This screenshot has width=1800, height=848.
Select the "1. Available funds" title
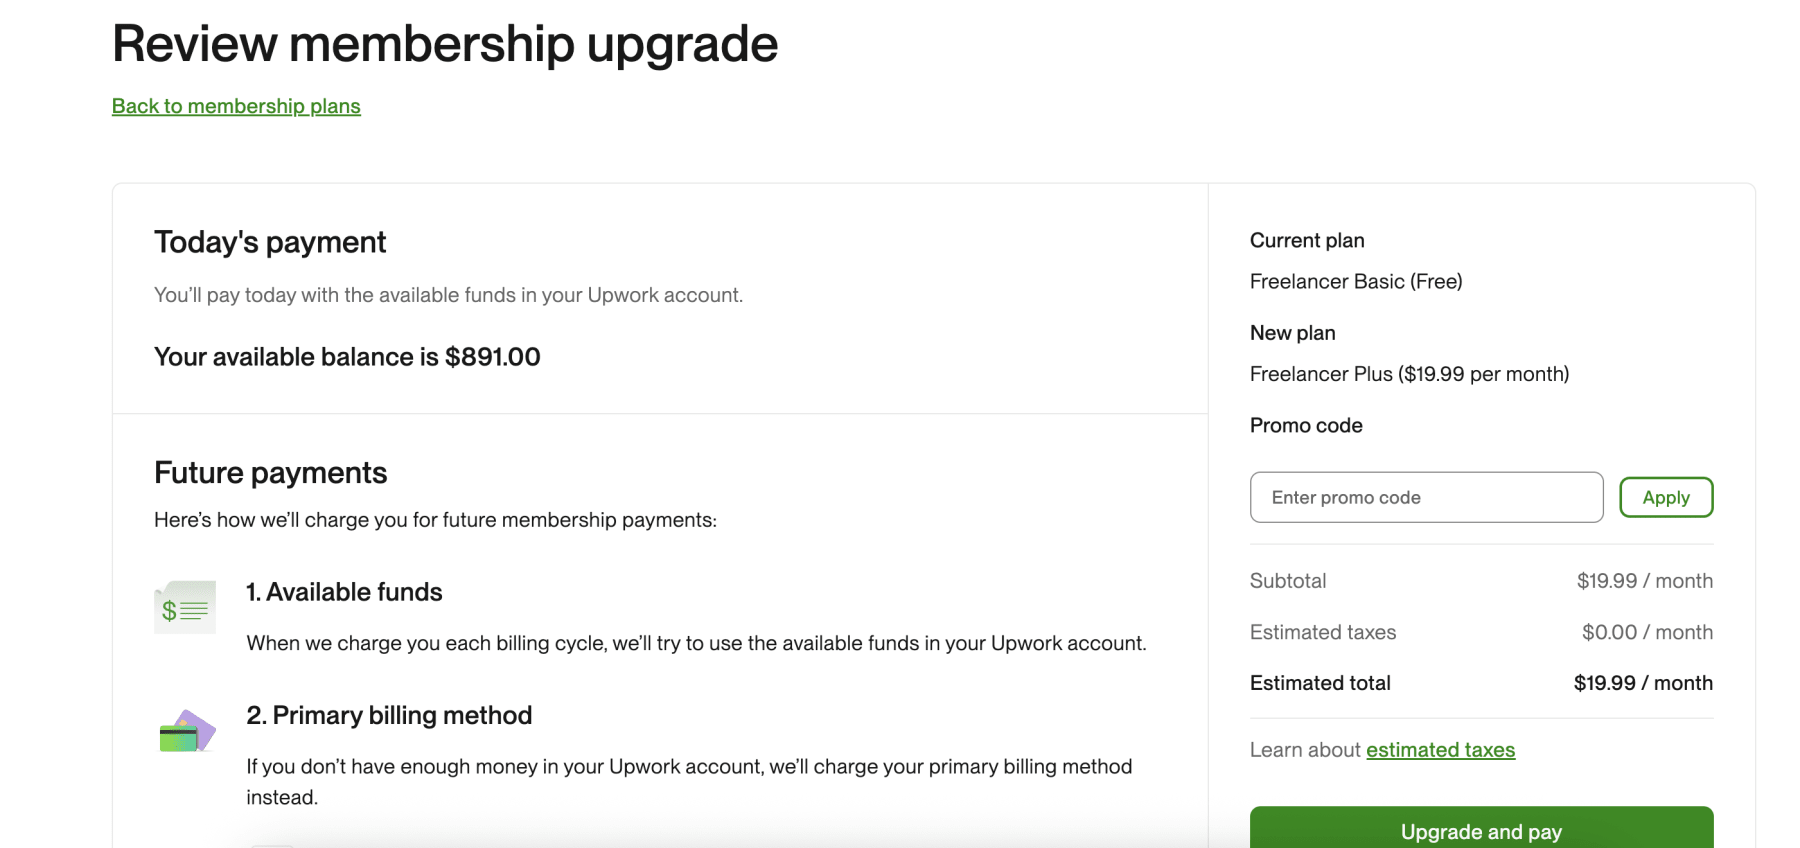344,592
